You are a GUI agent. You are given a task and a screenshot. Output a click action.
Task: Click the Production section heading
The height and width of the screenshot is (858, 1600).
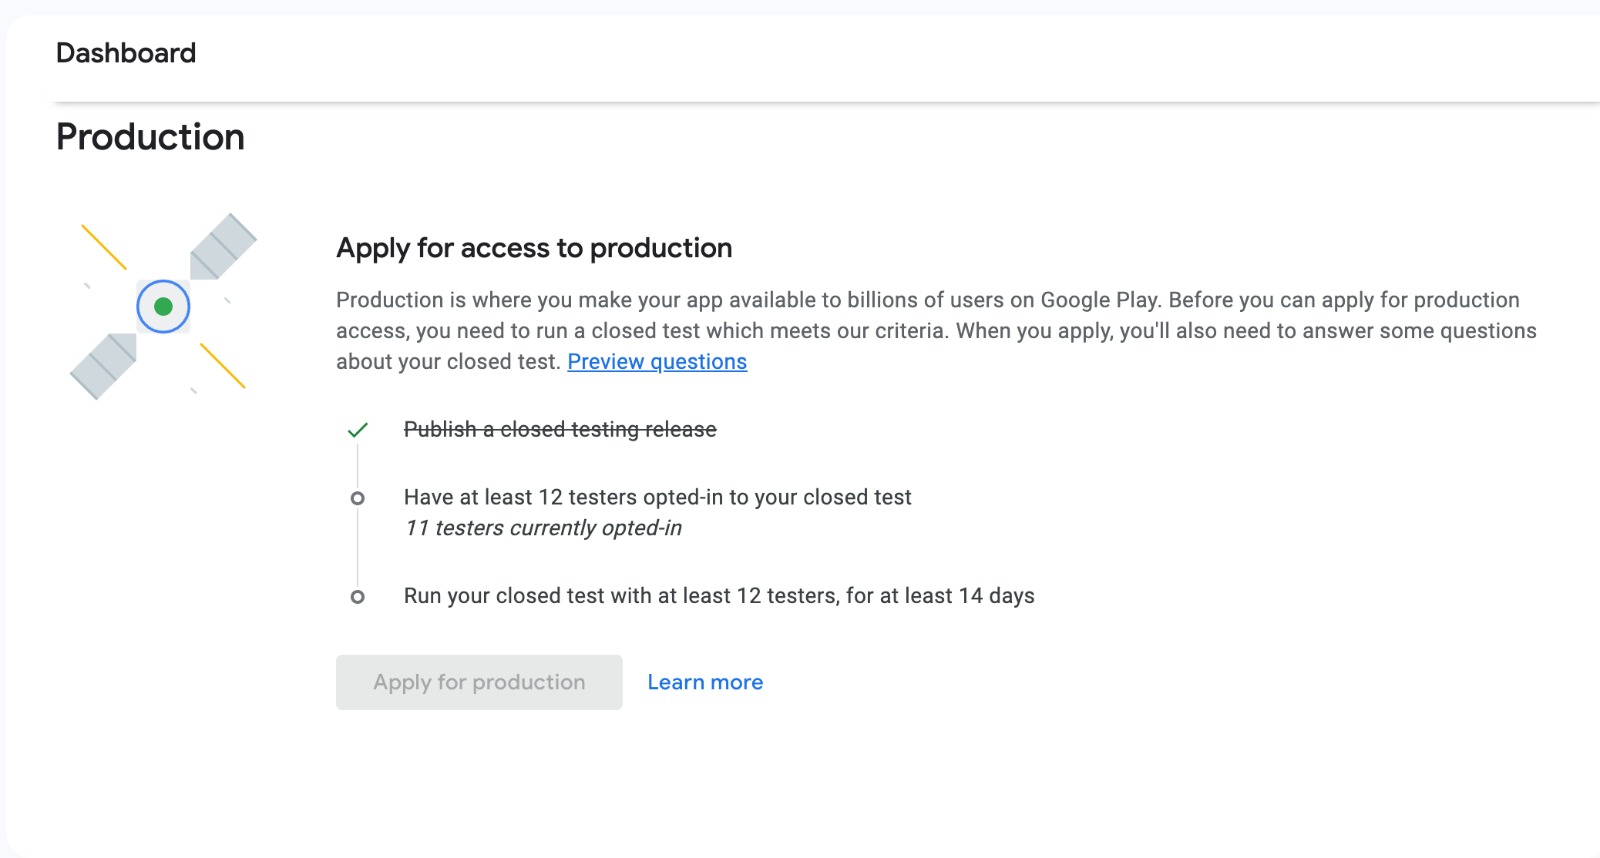pos(150,137)
